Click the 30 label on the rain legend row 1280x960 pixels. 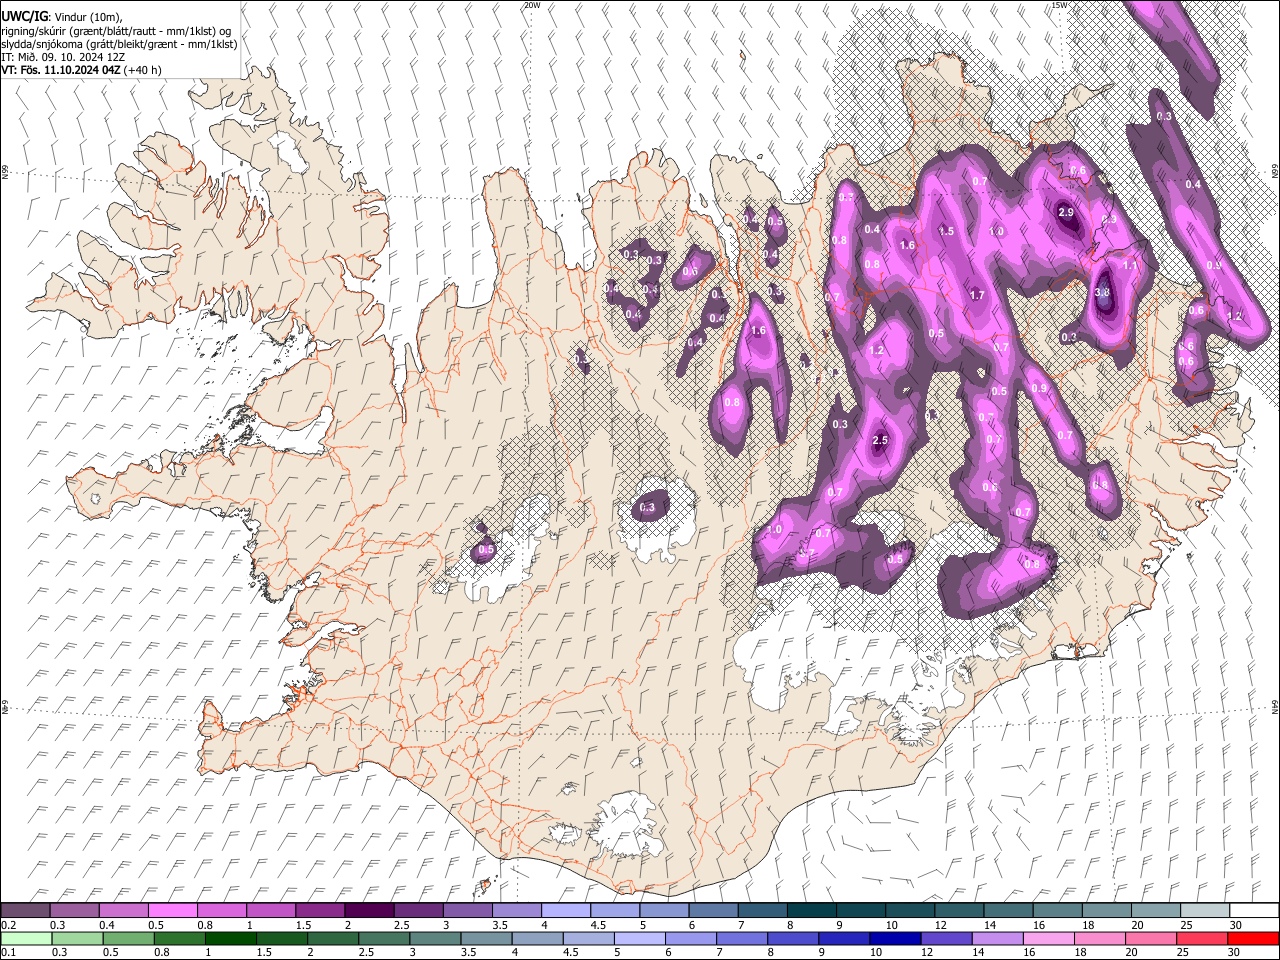(x=1232, y=952)
